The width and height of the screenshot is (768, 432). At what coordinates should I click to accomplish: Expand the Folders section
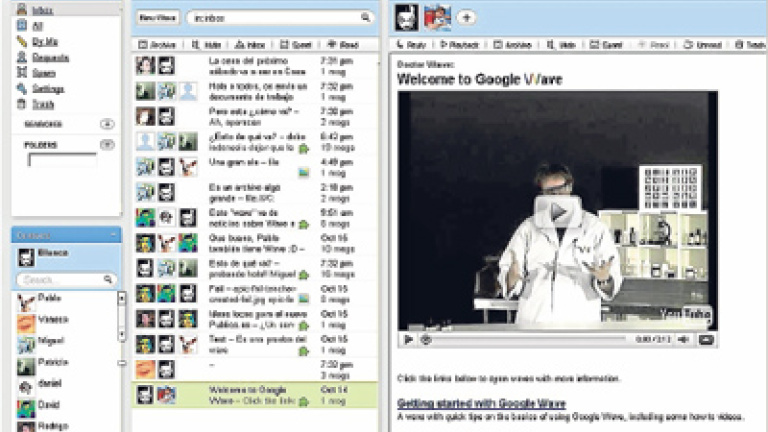[x=107, y=144]
